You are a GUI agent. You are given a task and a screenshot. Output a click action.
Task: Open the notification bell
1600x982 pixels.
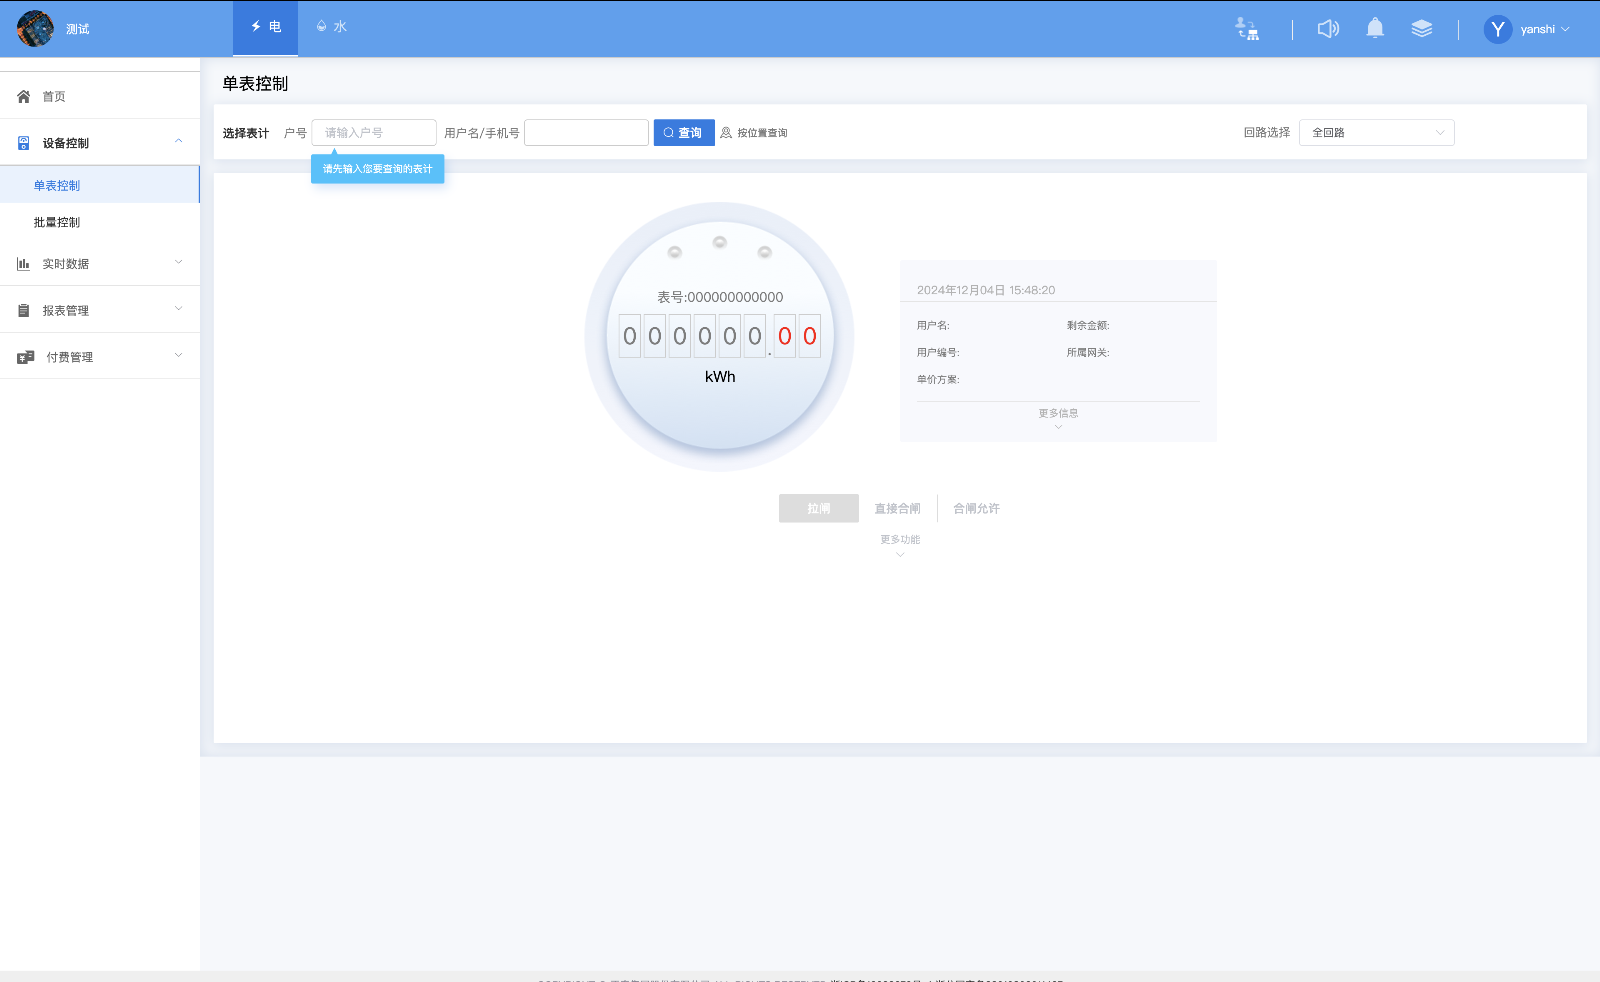[x=1375, y=29]
